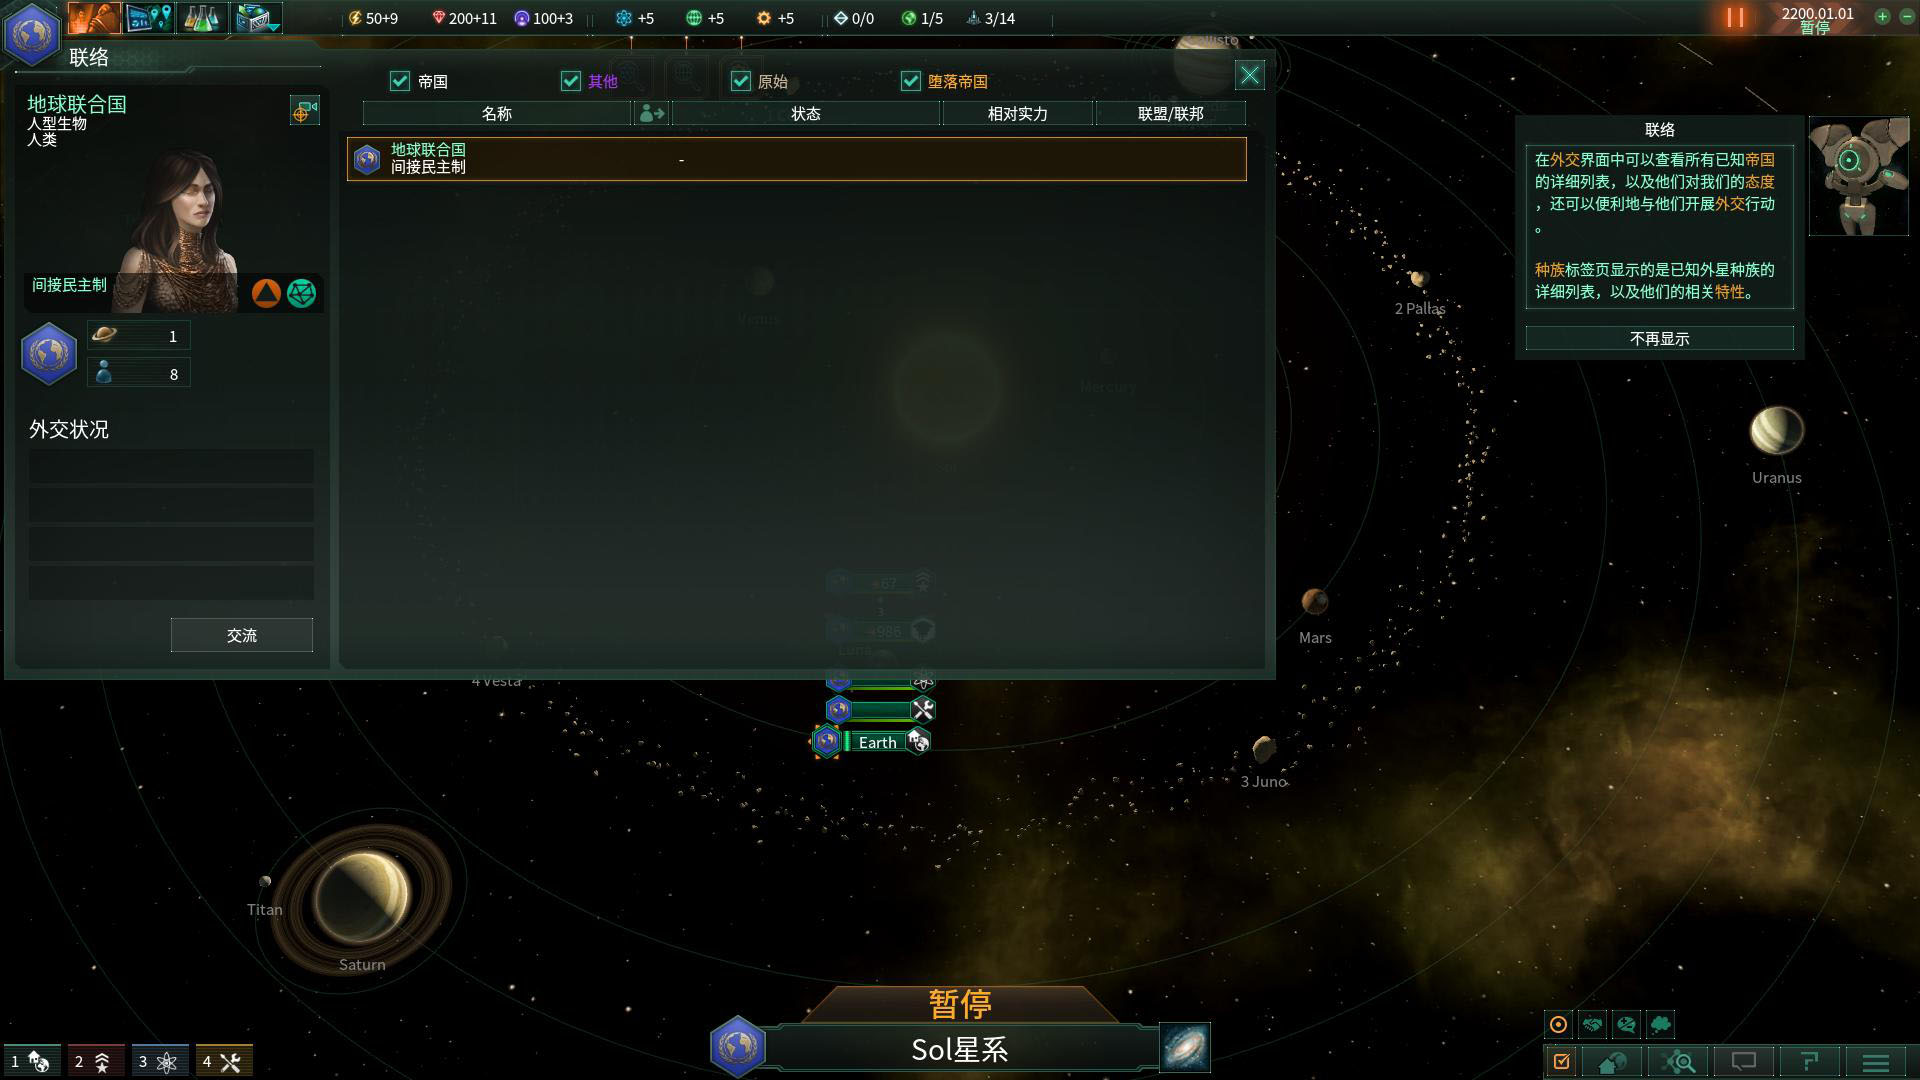1920x1080 pixels.
Task: Select the contacts filter icon in diplomacy panel
Action: pos(650,113)
